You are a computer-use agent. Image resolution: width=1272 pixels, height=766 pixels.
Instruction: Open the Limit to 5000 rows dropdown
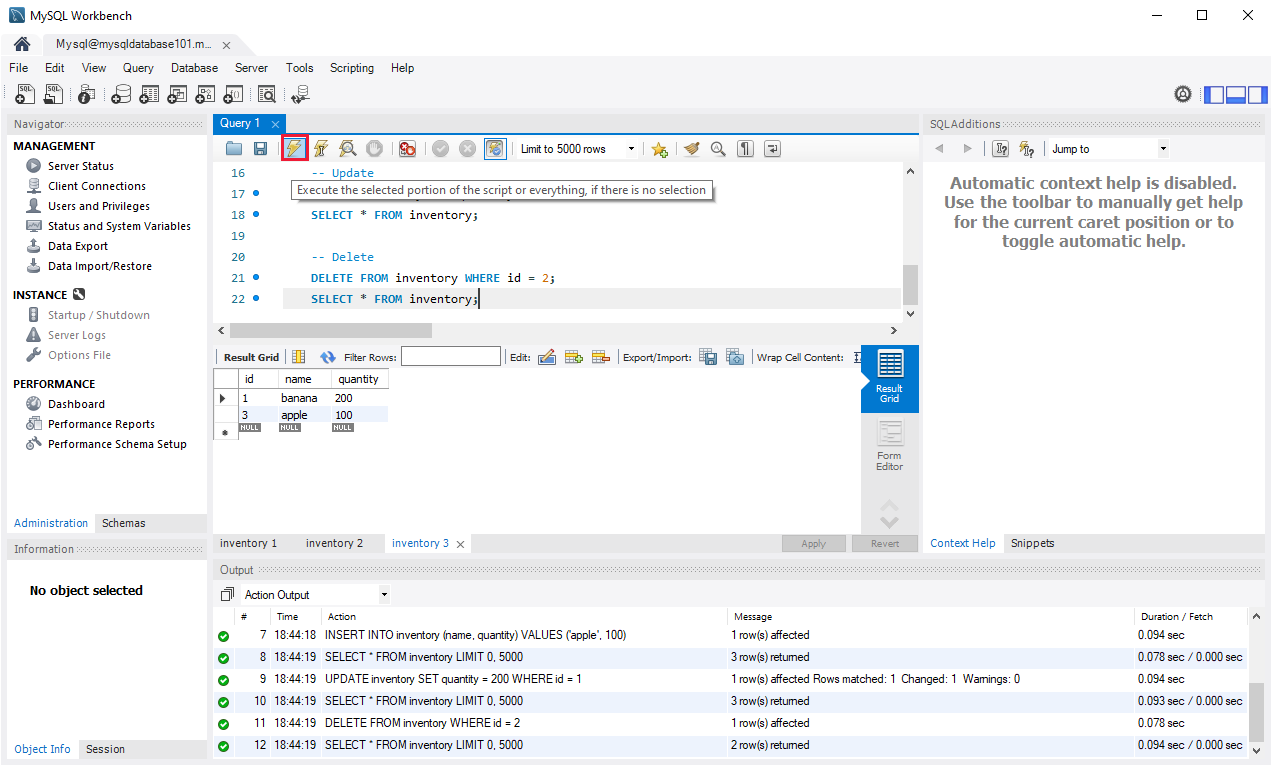pyautogui.click(x=632, y=148)
